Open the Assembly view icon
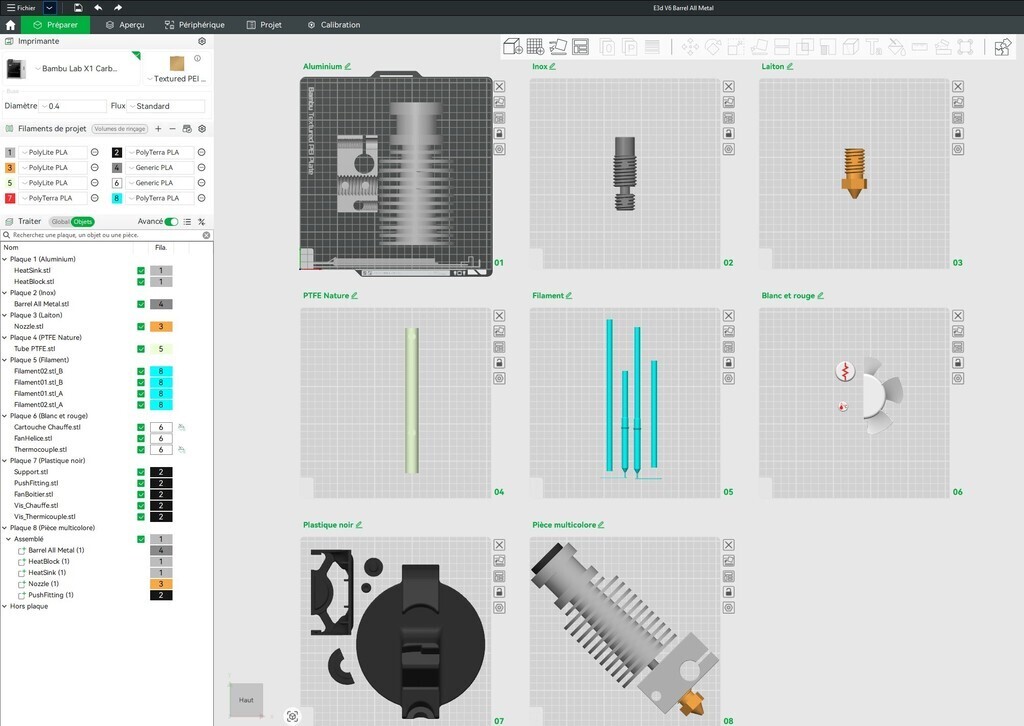Image resolution: width=1024 pixels, height=726 pixels. tap(1002, 47)
